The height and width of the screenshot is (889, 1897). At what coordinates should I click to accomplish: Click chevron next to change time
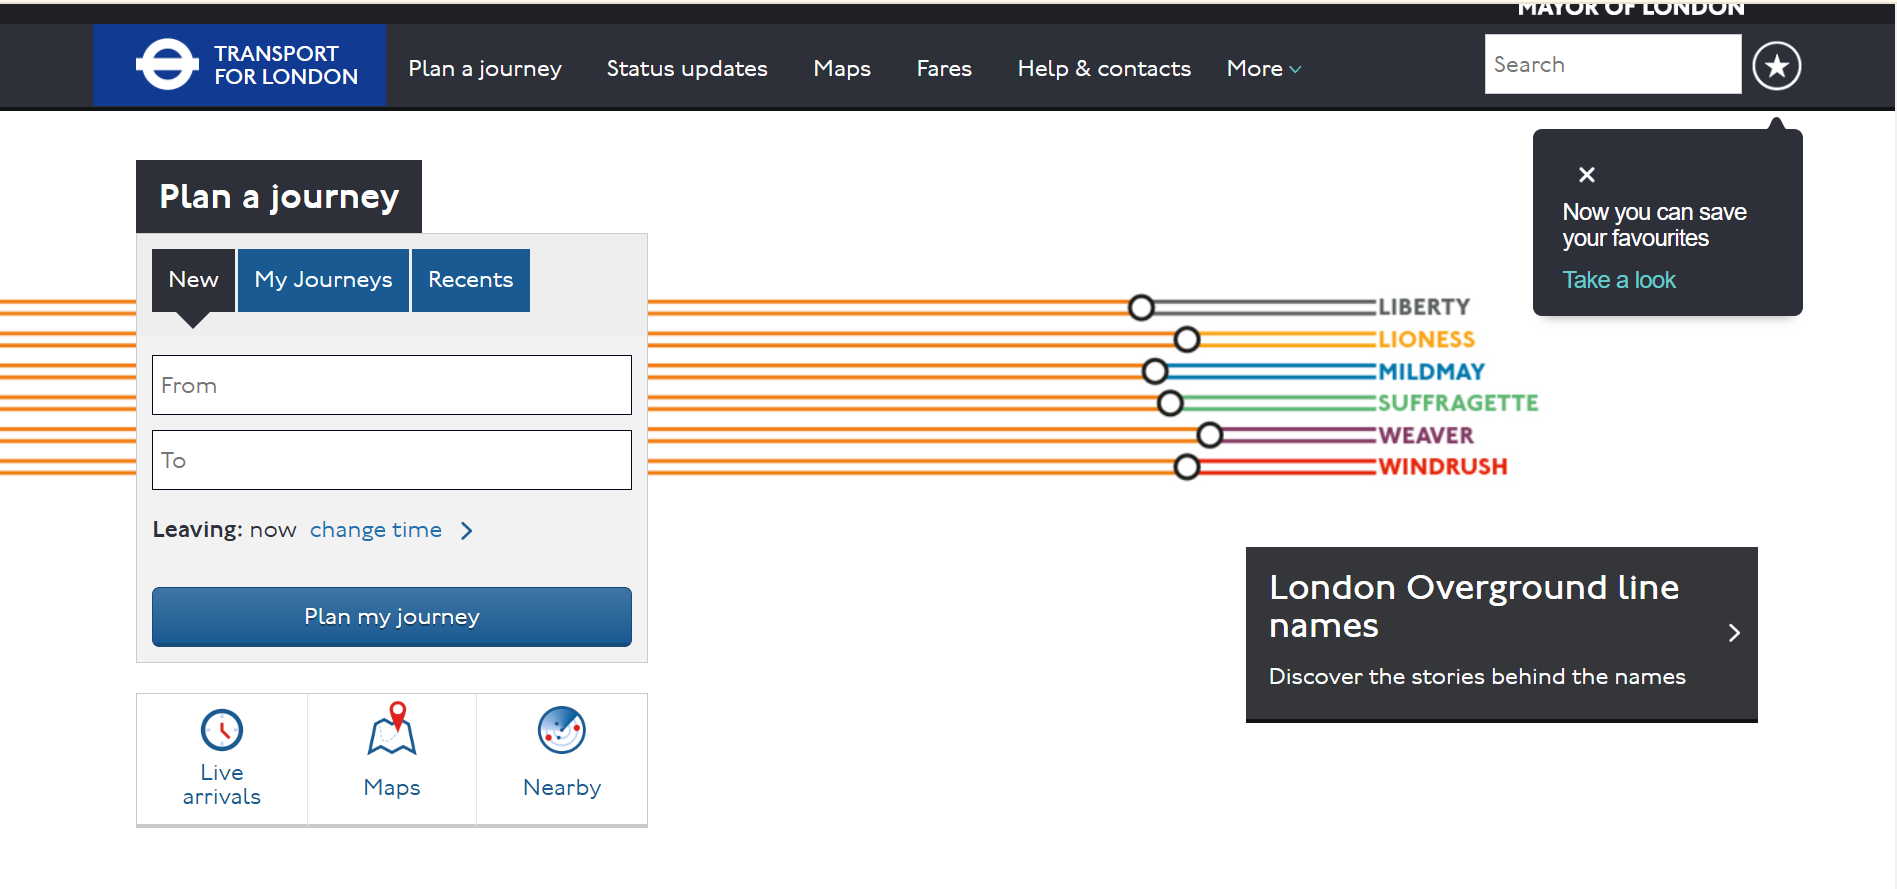tap(467, 530)
